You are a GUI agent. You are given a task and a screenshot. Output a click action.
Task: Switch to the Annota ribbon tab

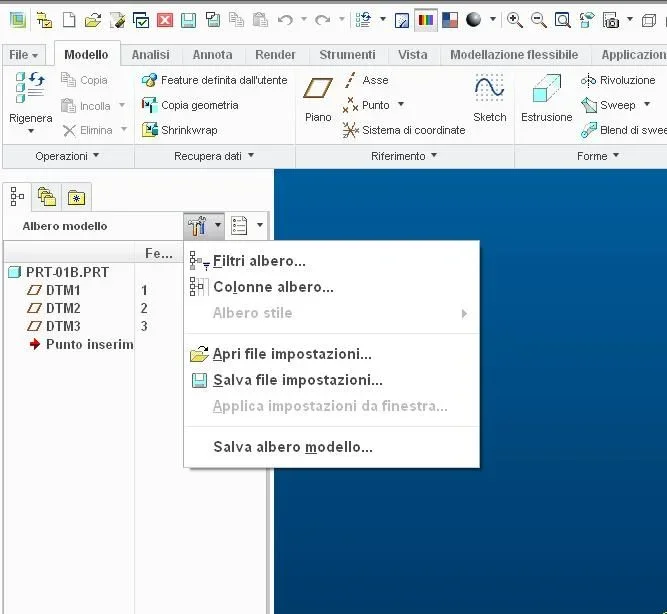[212, 55]
